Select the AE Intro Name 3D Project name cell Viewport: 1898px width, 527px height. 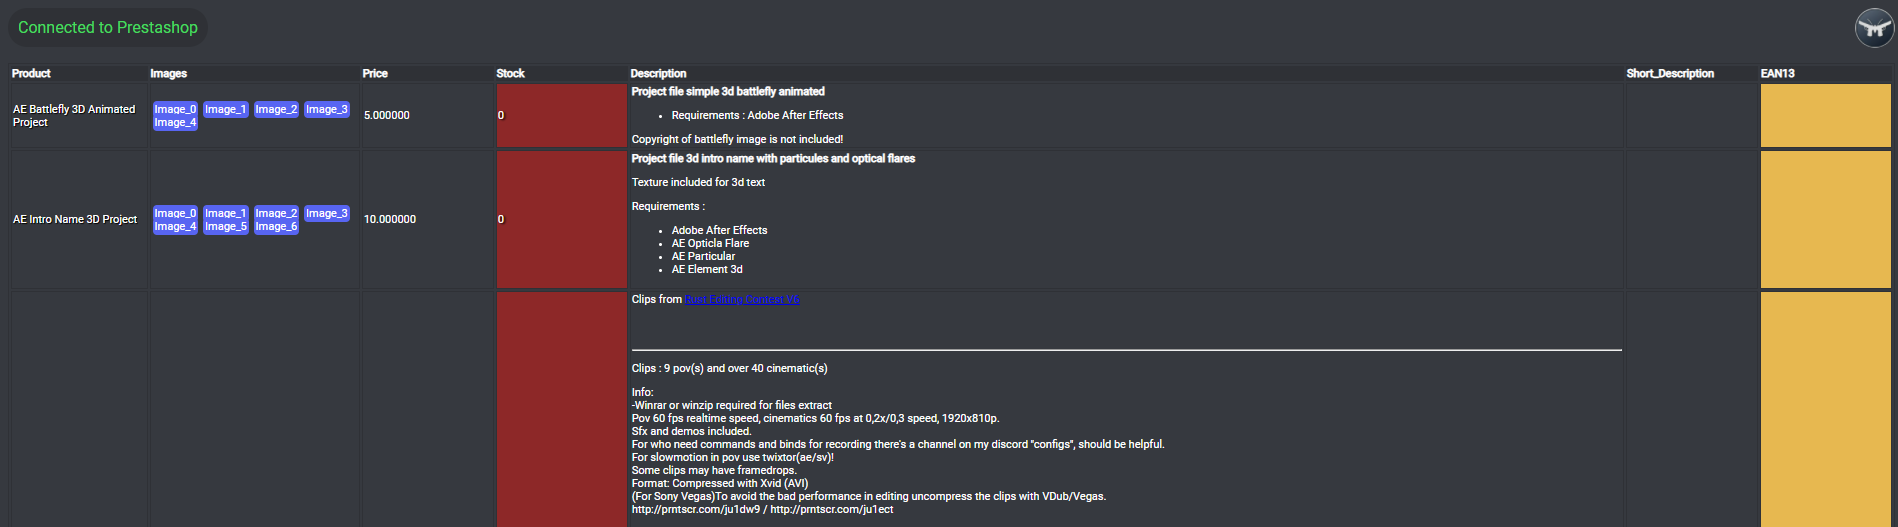pyautogui.click(x=75, y=219)
